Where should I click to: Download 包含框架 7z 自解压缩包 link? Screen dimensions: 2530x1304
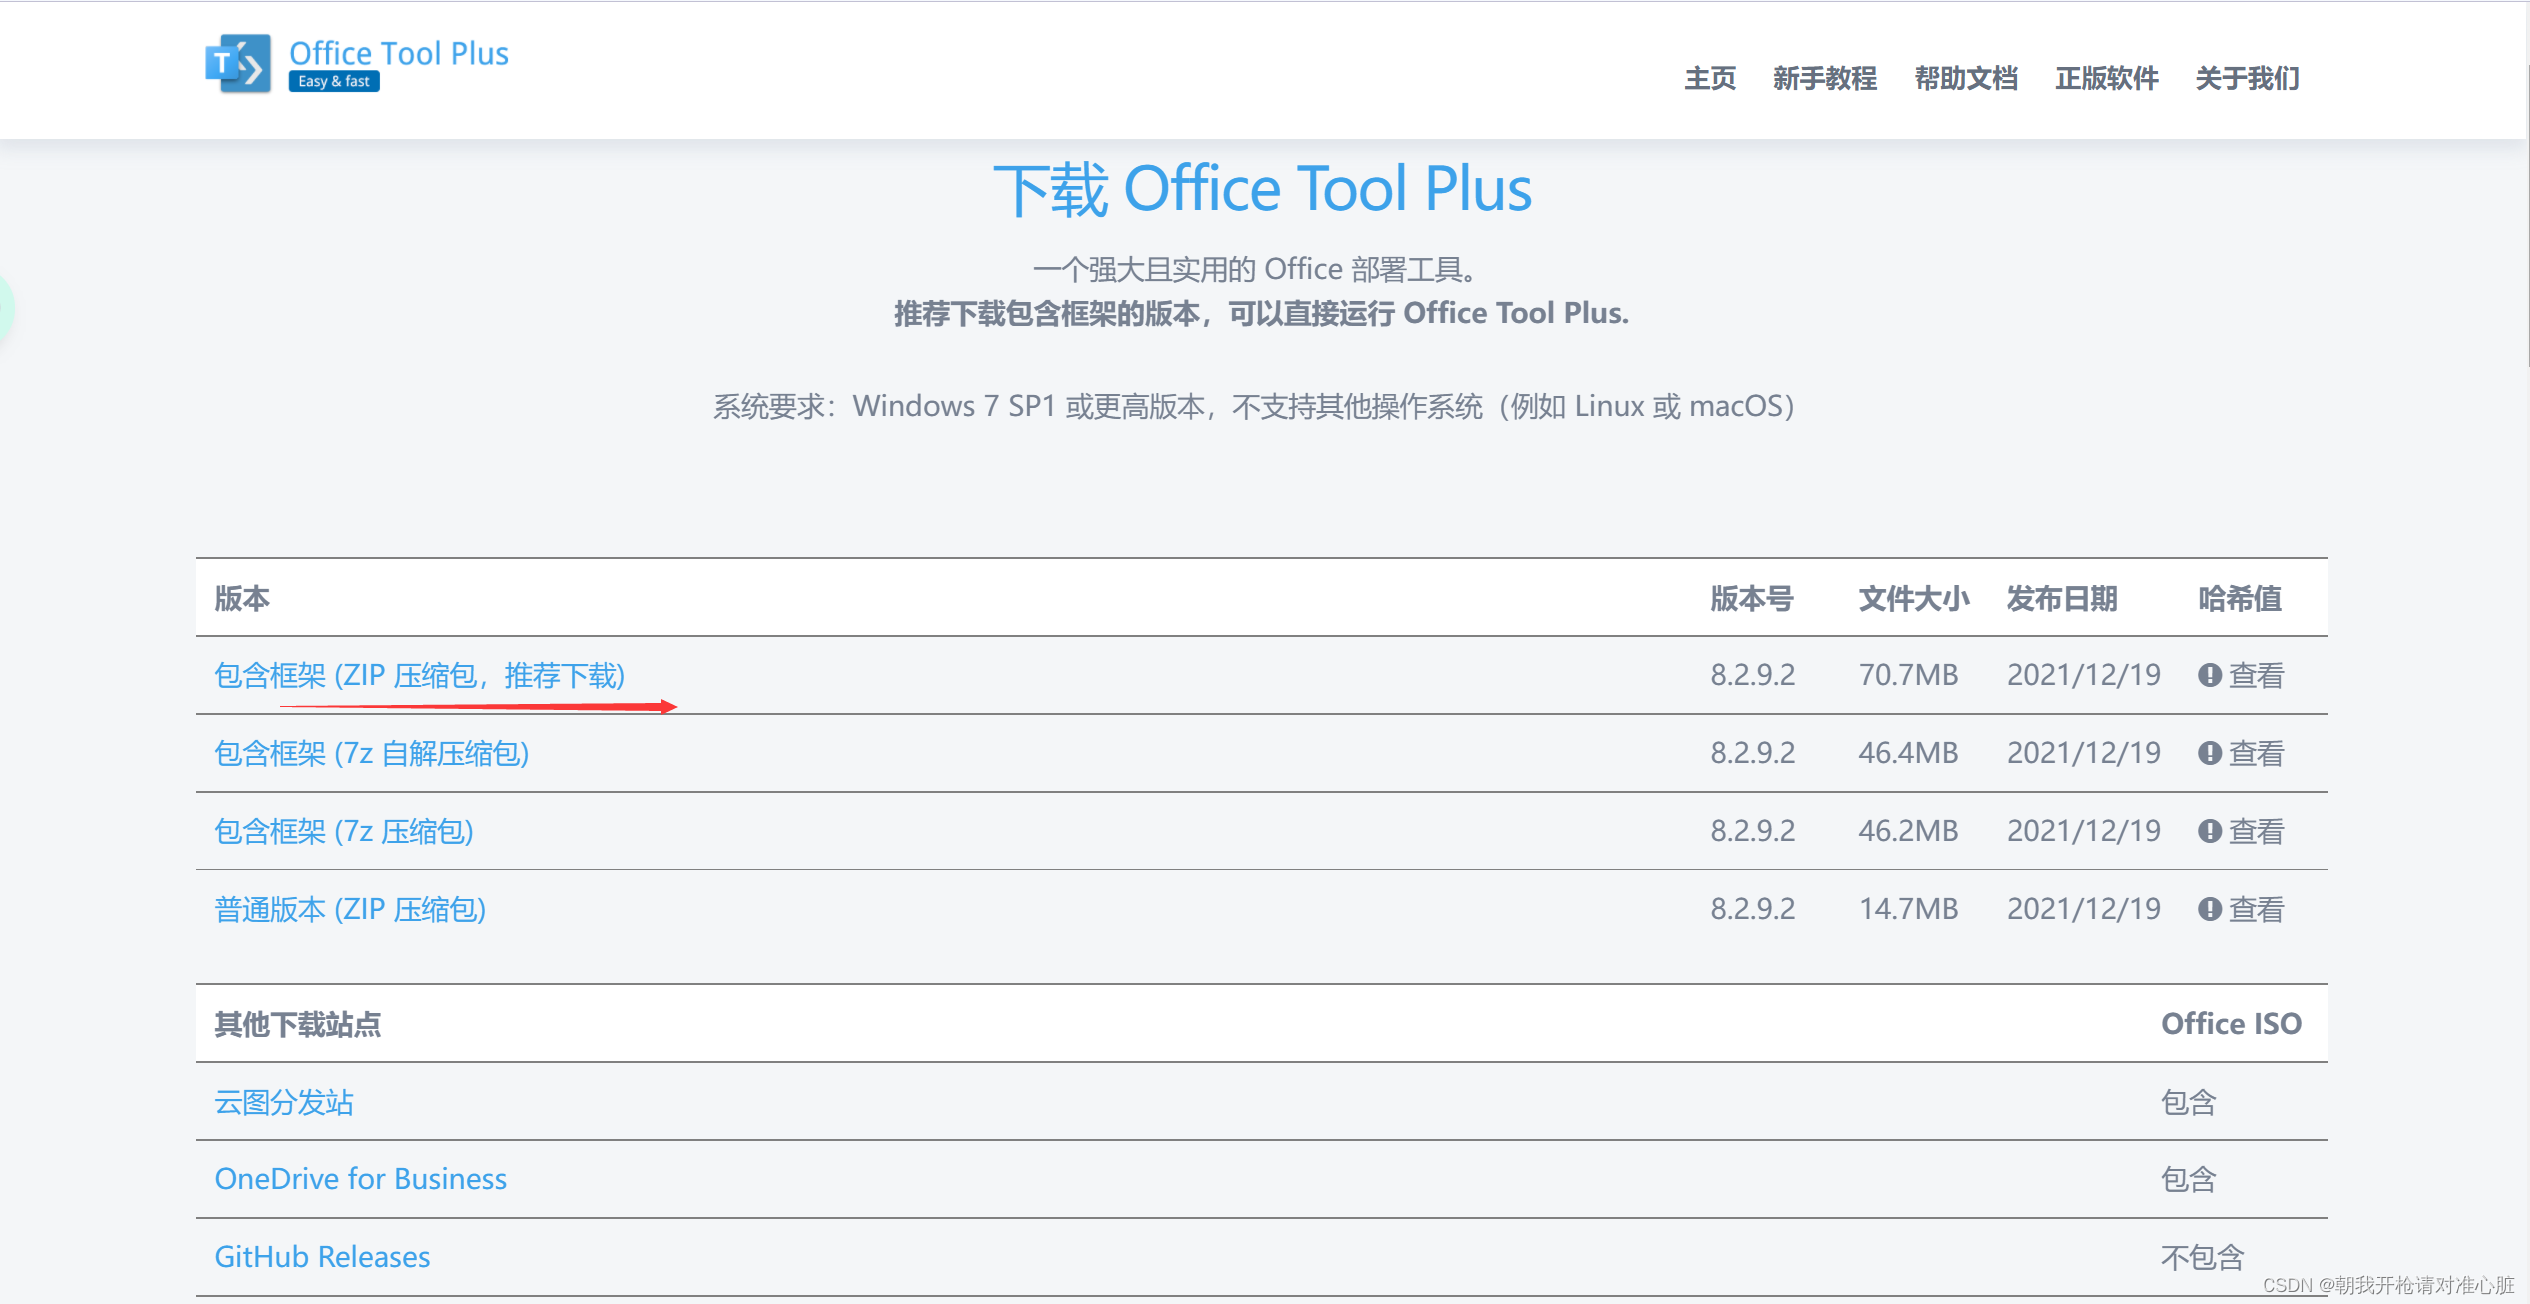tap(372, 753)
